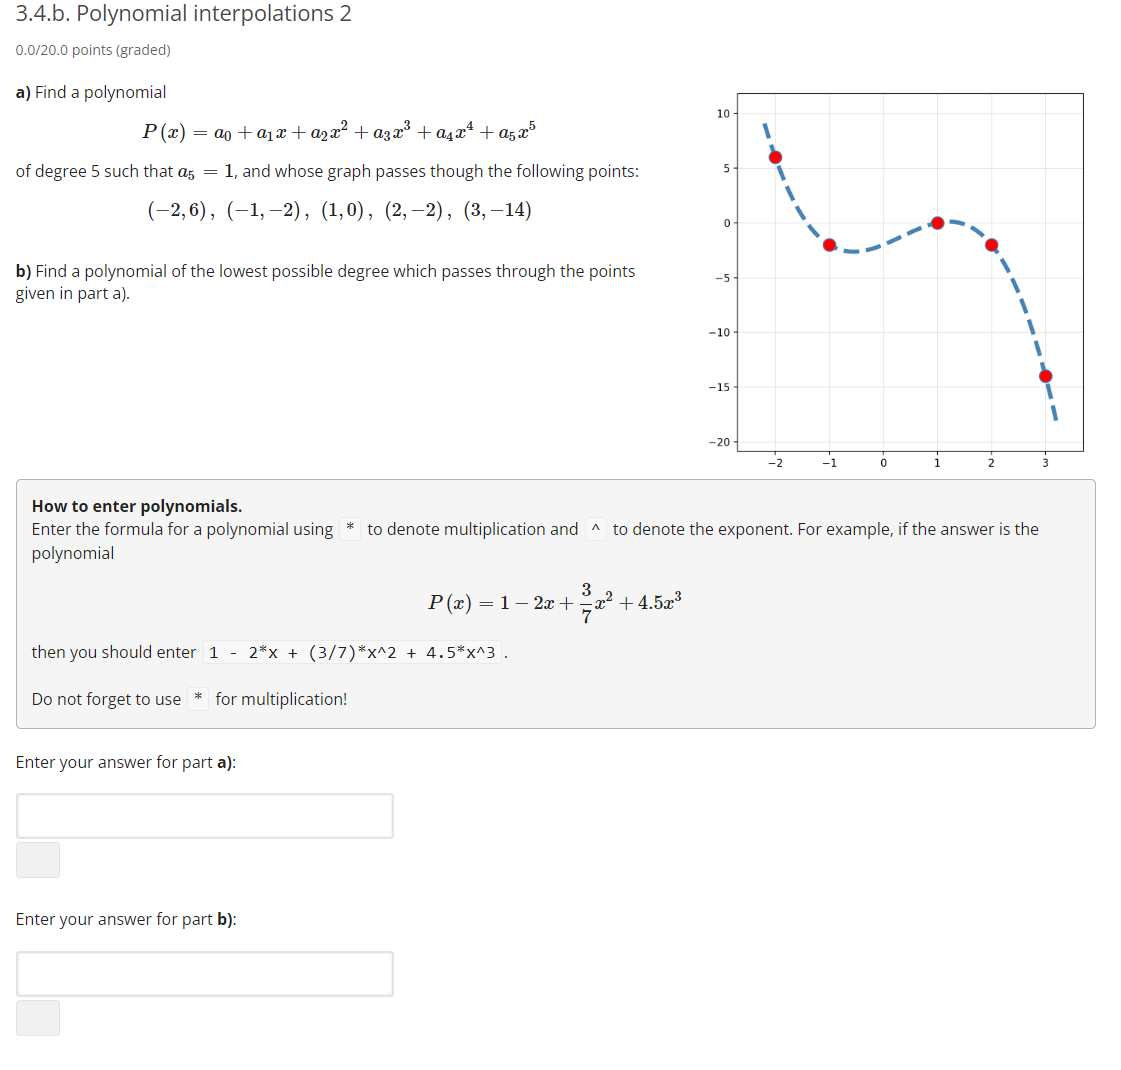Click inside the answer field for part b

coord(204,973)
